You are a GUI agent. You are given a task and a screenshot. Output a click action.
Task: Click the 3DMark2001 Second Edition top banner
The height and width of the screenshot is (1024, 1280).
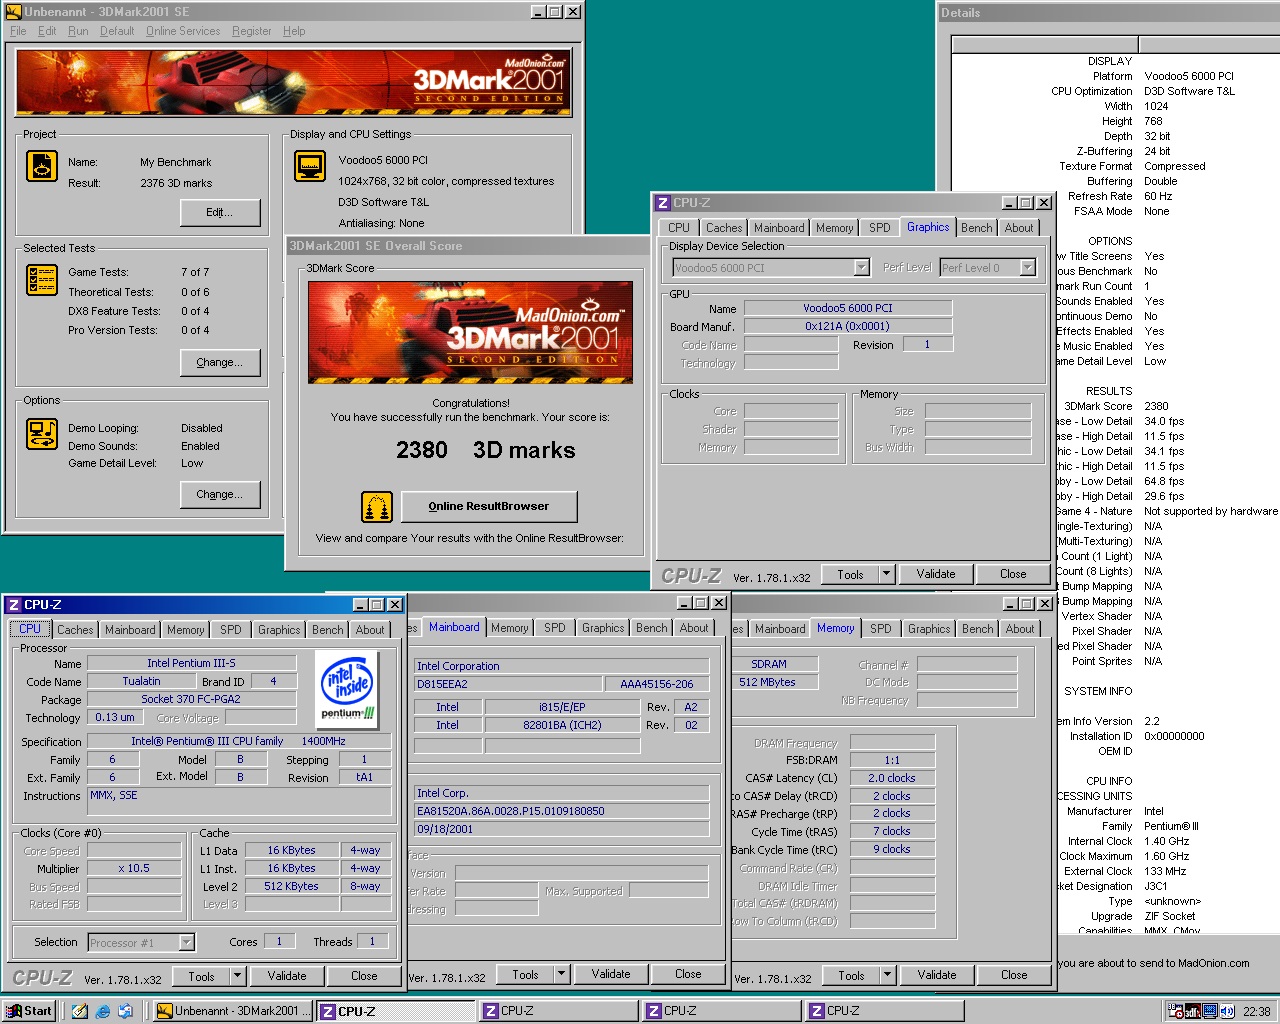(294, 82)
